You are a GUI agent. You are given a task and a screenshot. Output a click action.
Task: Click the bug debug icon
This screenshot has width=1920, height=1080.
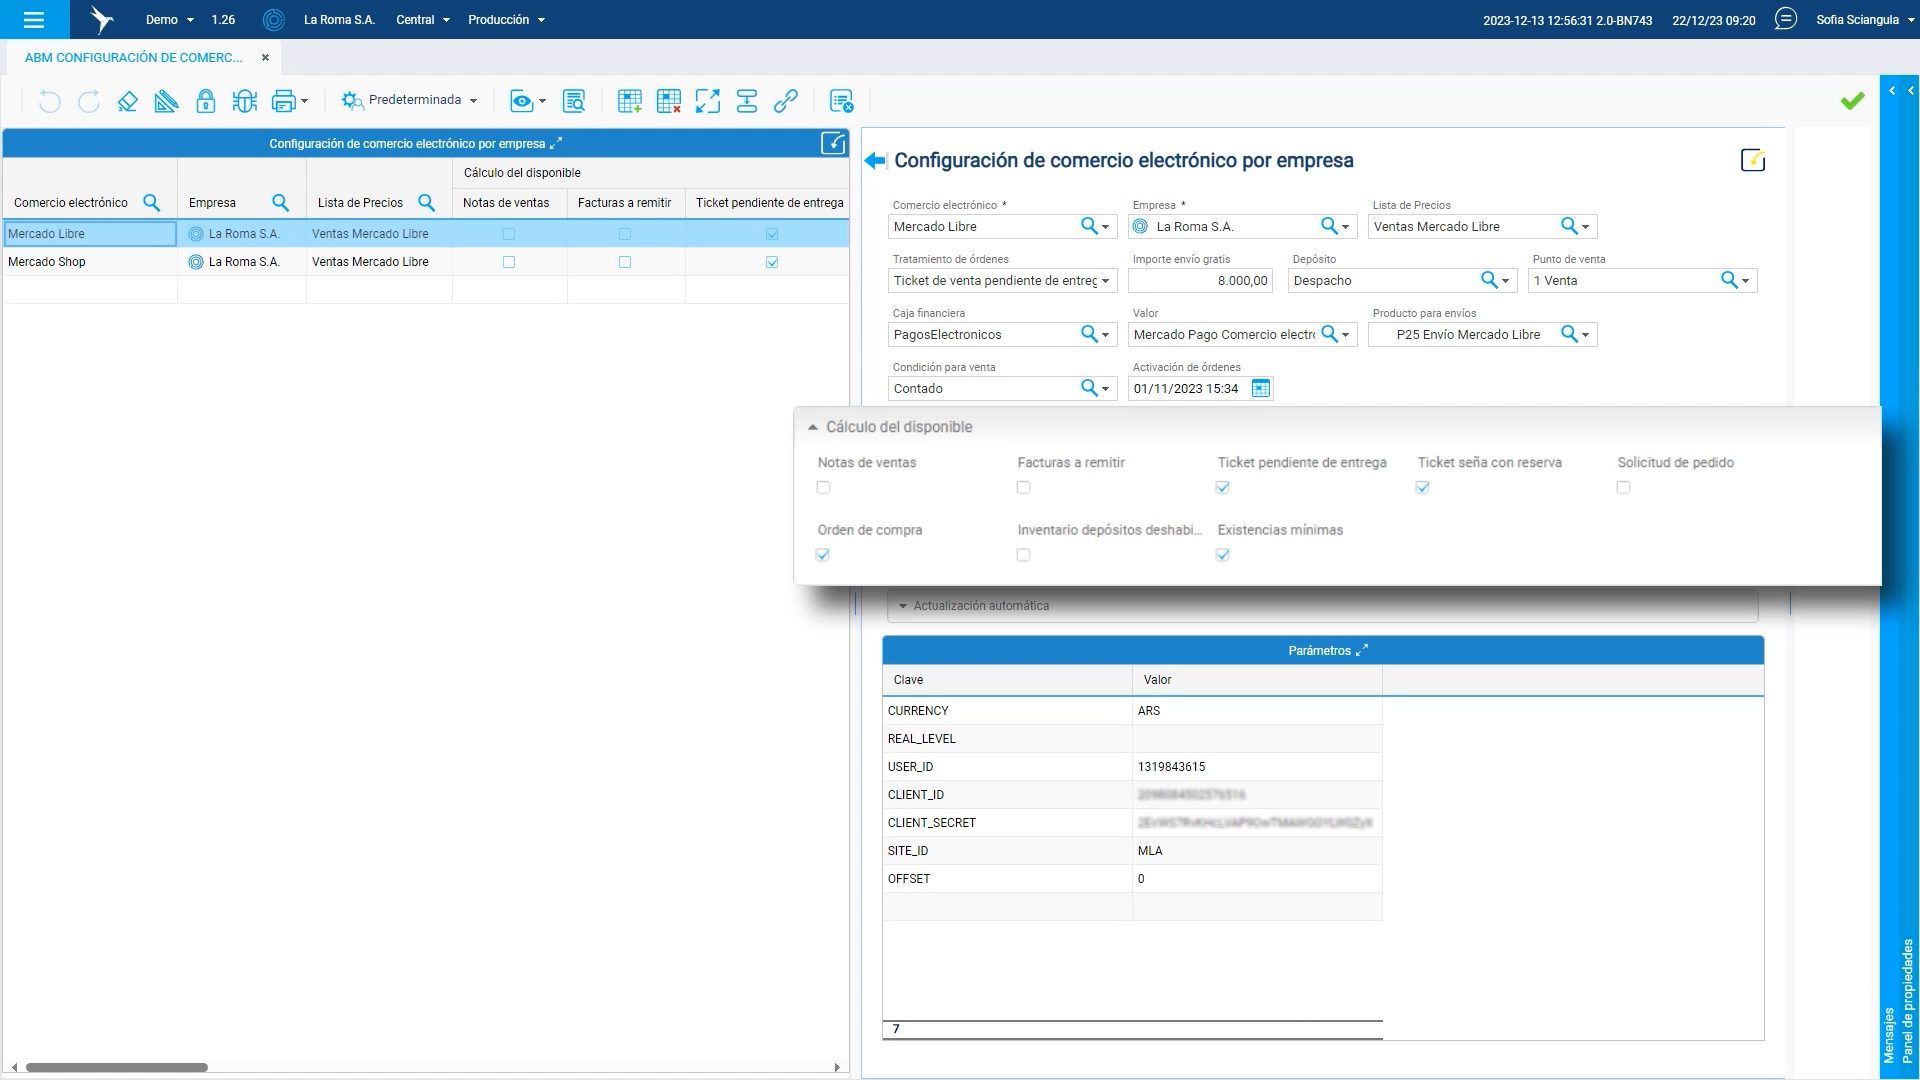tap(244, 101)
